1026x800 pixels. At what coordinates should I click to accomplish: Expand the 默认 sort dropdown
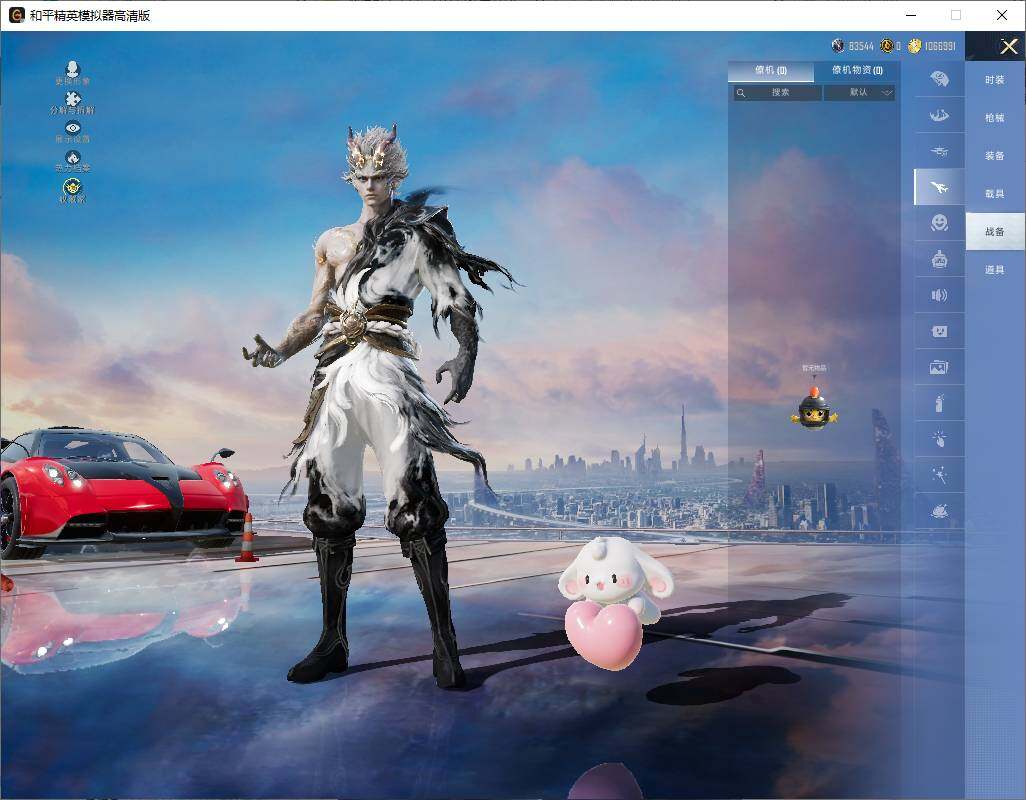tap(859, 93)
